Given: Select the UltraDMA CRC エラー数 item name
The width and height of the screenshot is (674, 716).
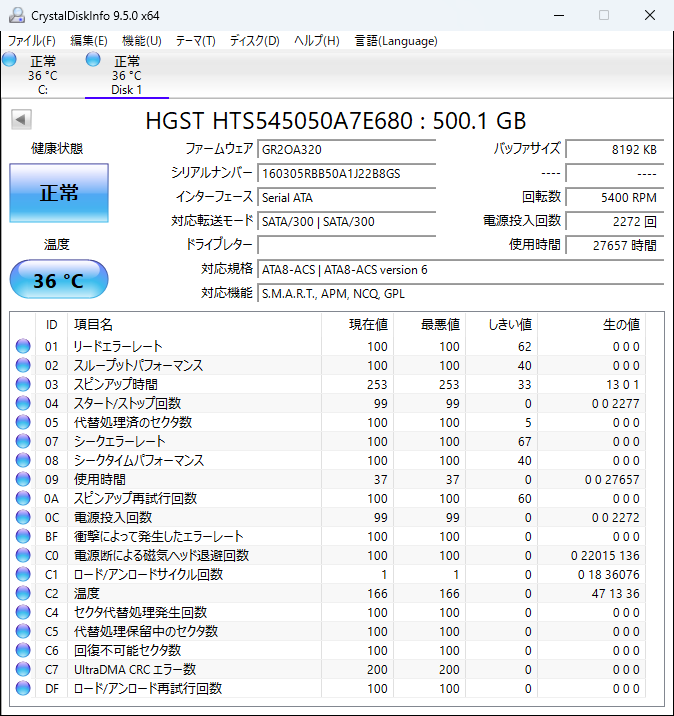Looking at the screenshot, I should point(135,669).
